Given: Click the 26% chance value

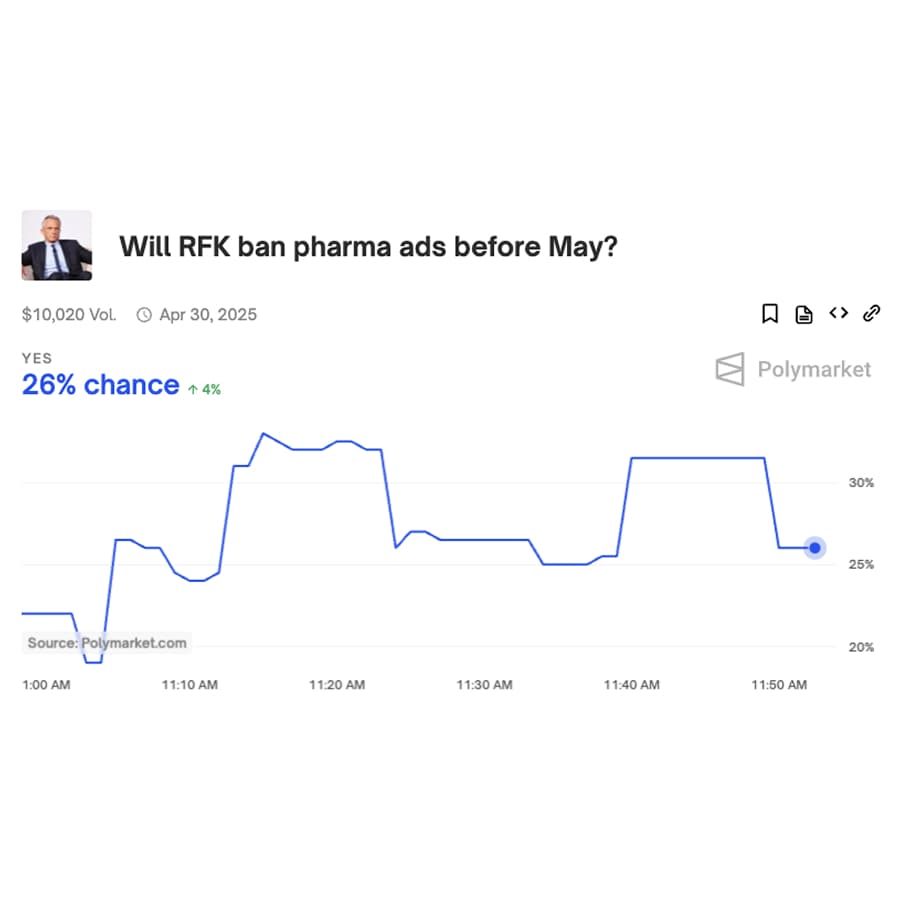Looking at the screenshot, I should 100,385.
